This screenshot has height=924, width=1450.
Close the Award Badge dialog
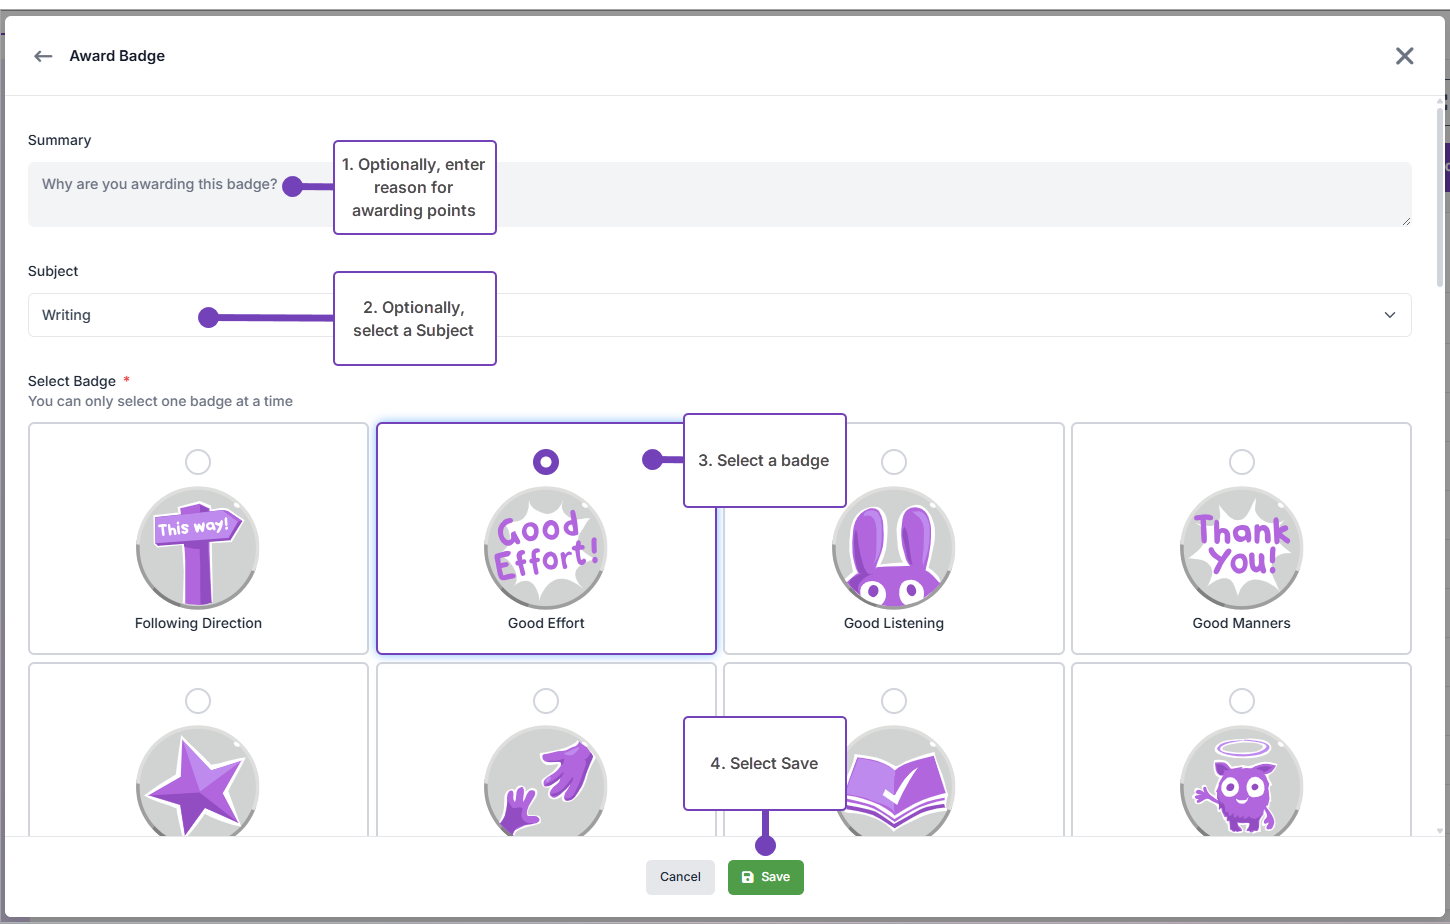[x=1404, y=56]
